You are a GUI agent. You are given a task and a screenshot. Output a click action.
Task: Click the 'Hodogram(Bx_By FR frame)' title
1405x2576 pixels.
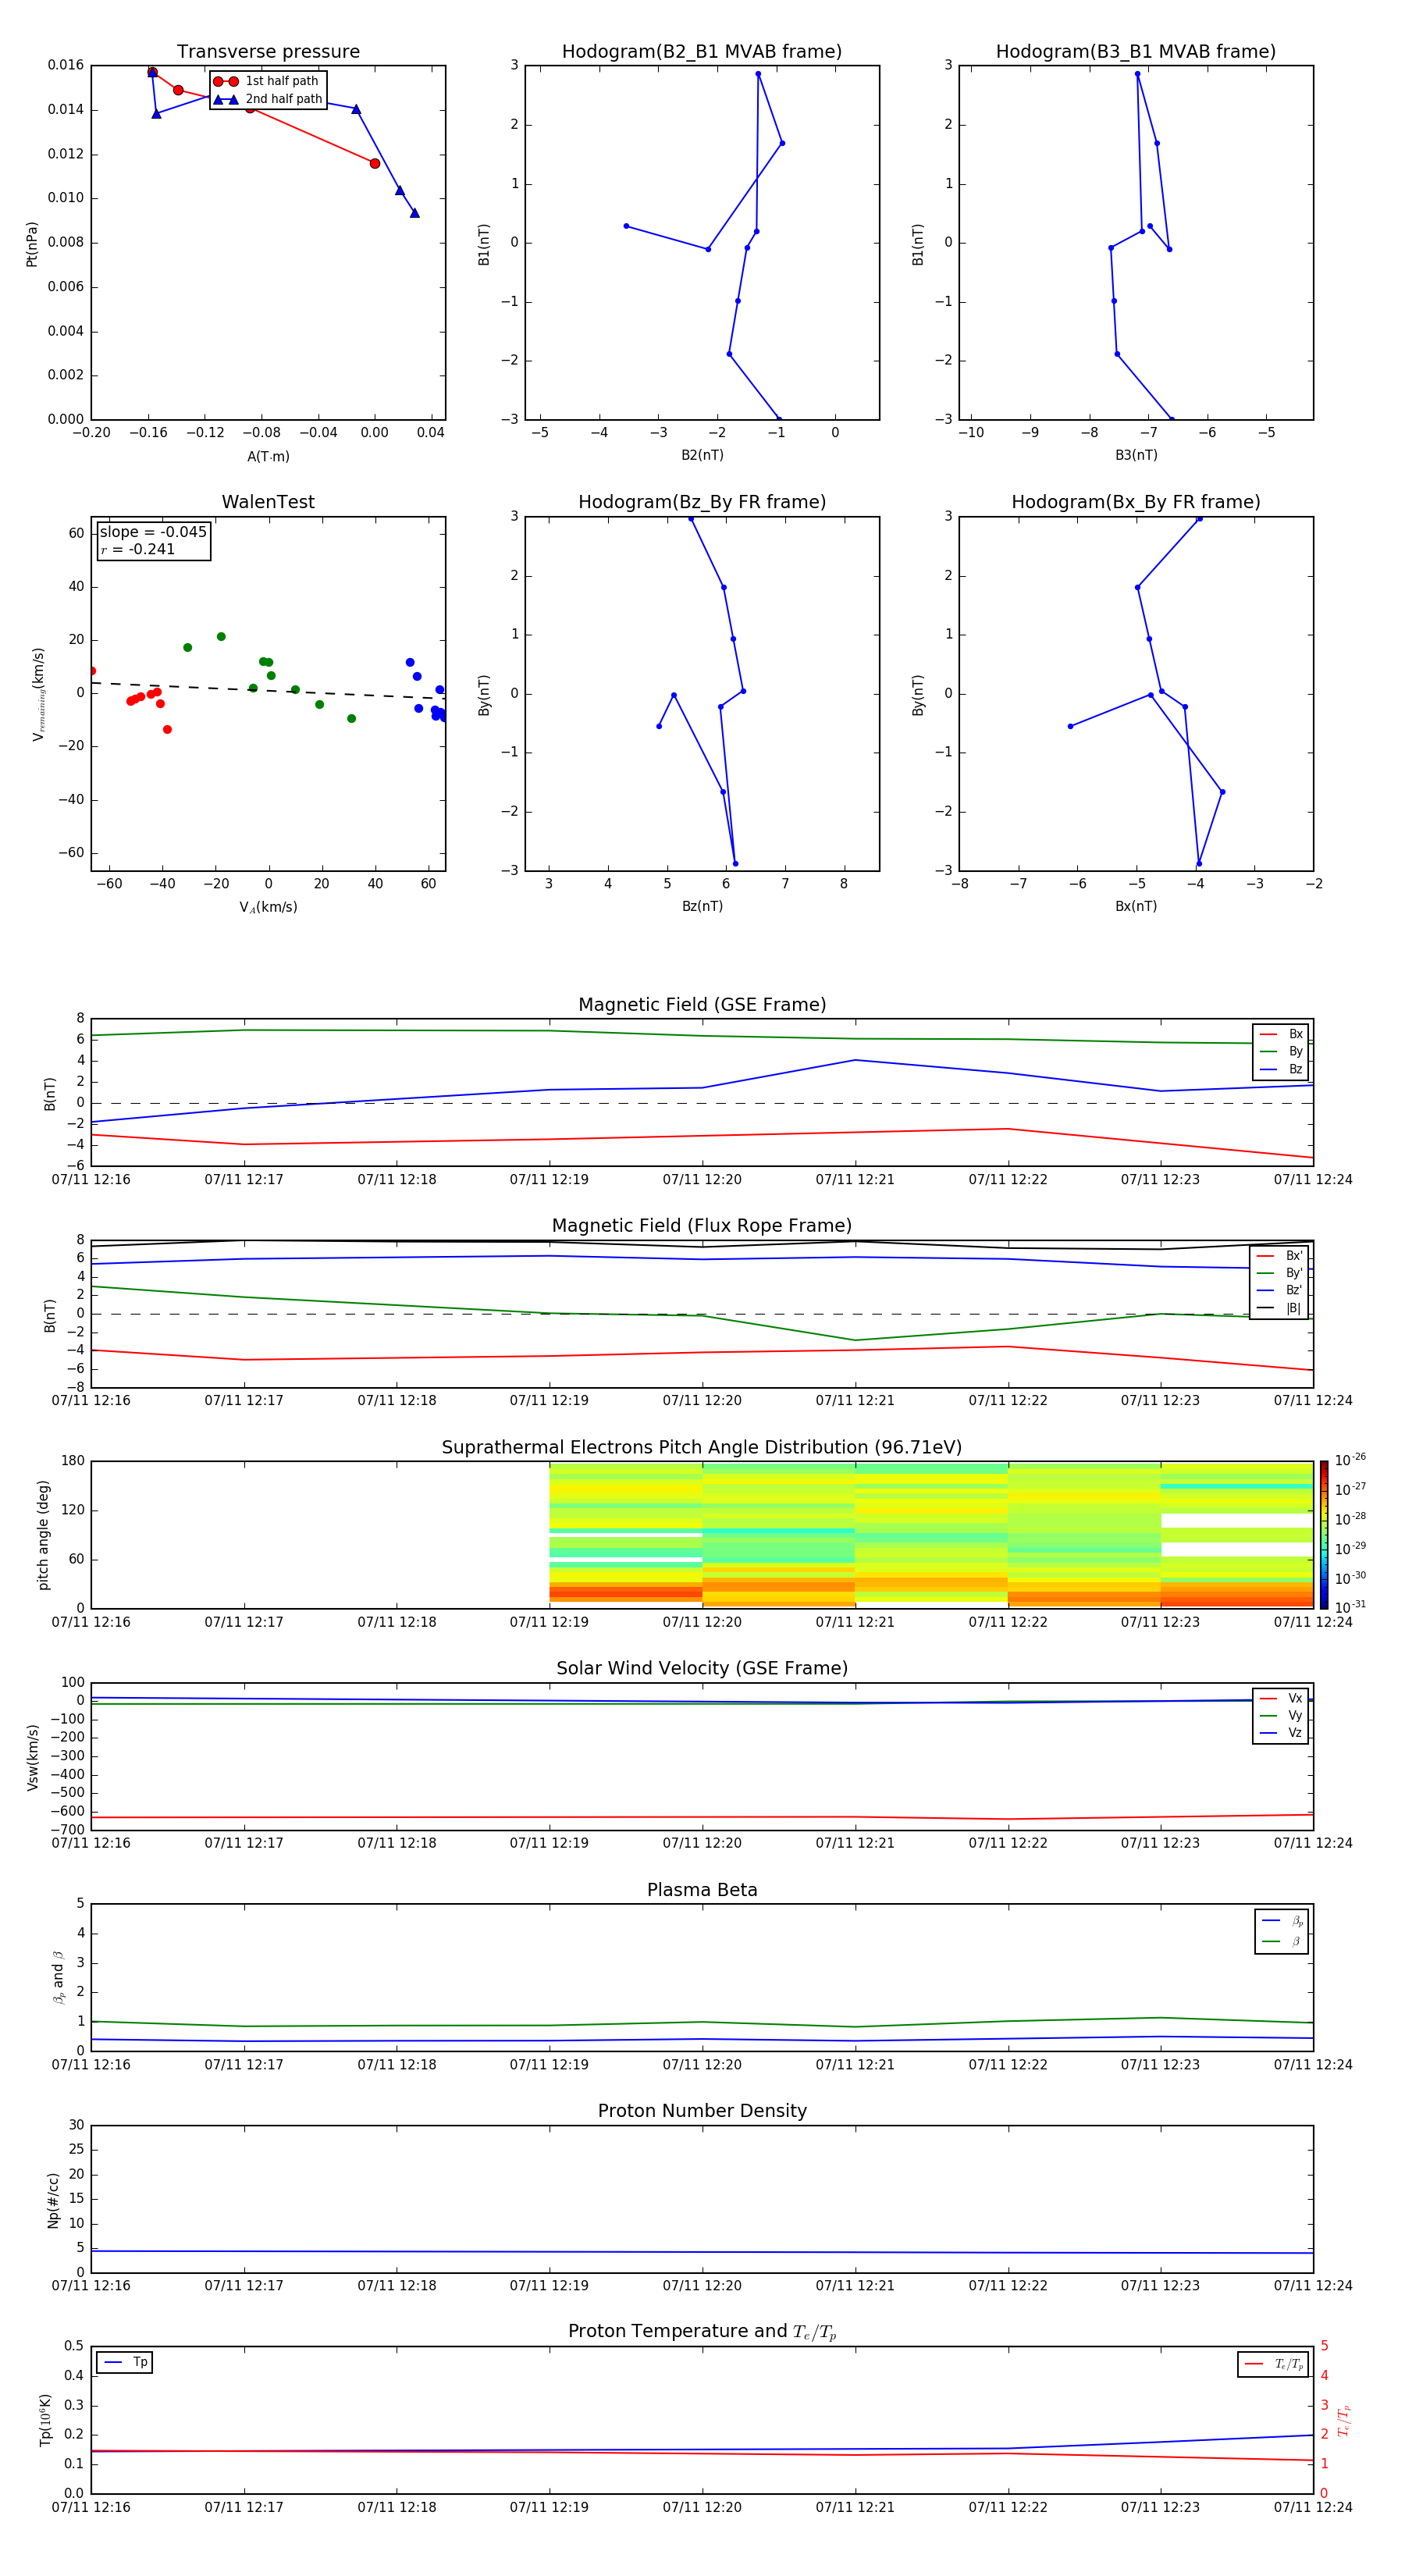tap(1136, 502)
